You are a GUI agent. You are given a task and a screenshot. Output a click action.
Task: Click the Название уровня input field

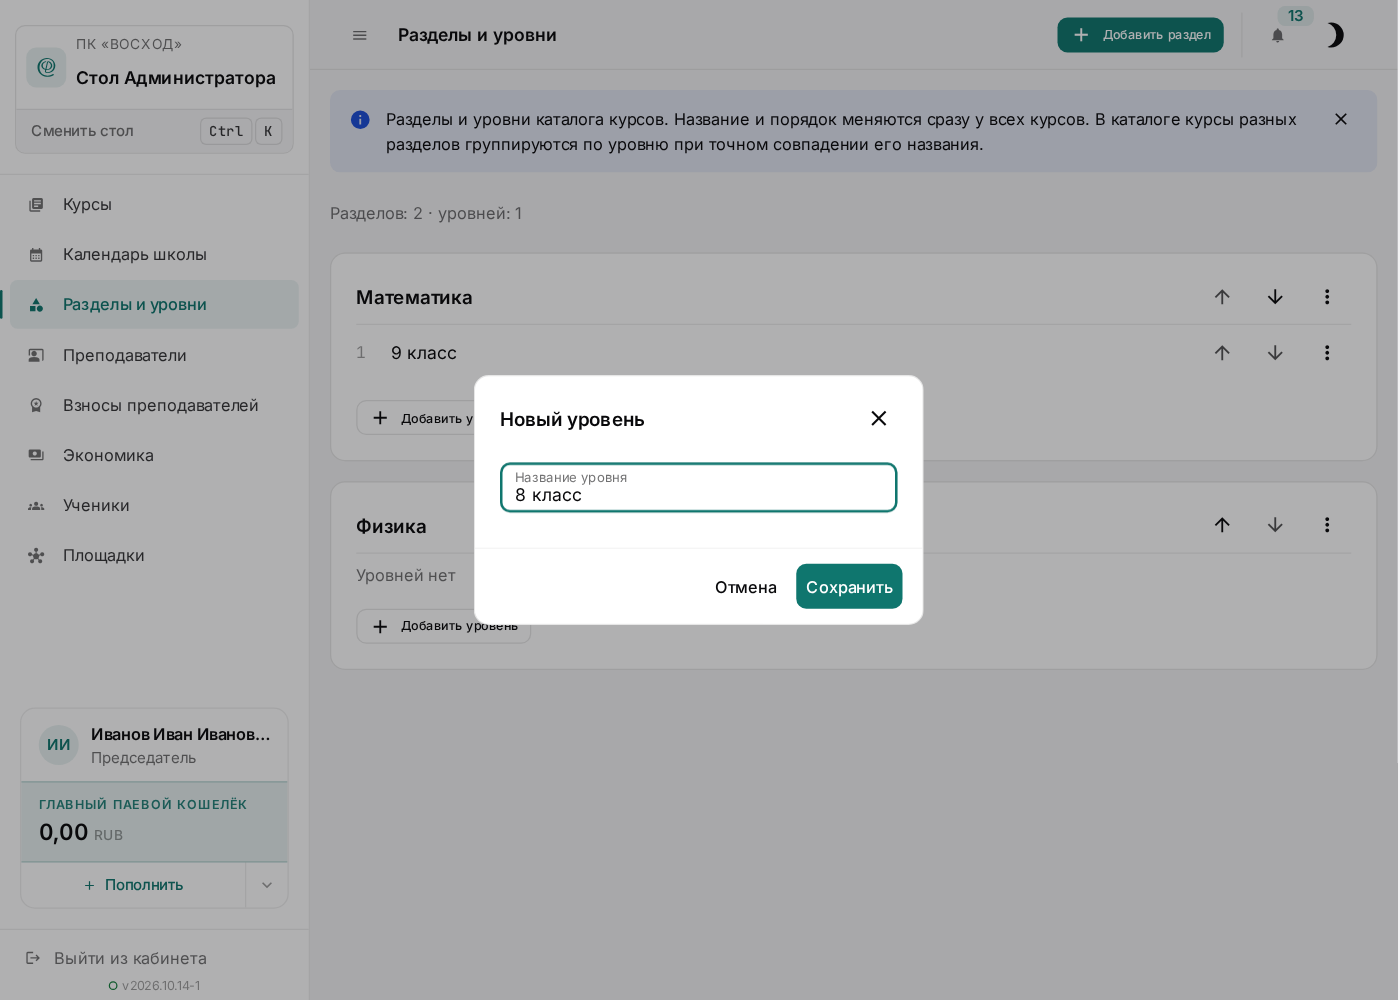pyautogui.click(x=699, y=488)
